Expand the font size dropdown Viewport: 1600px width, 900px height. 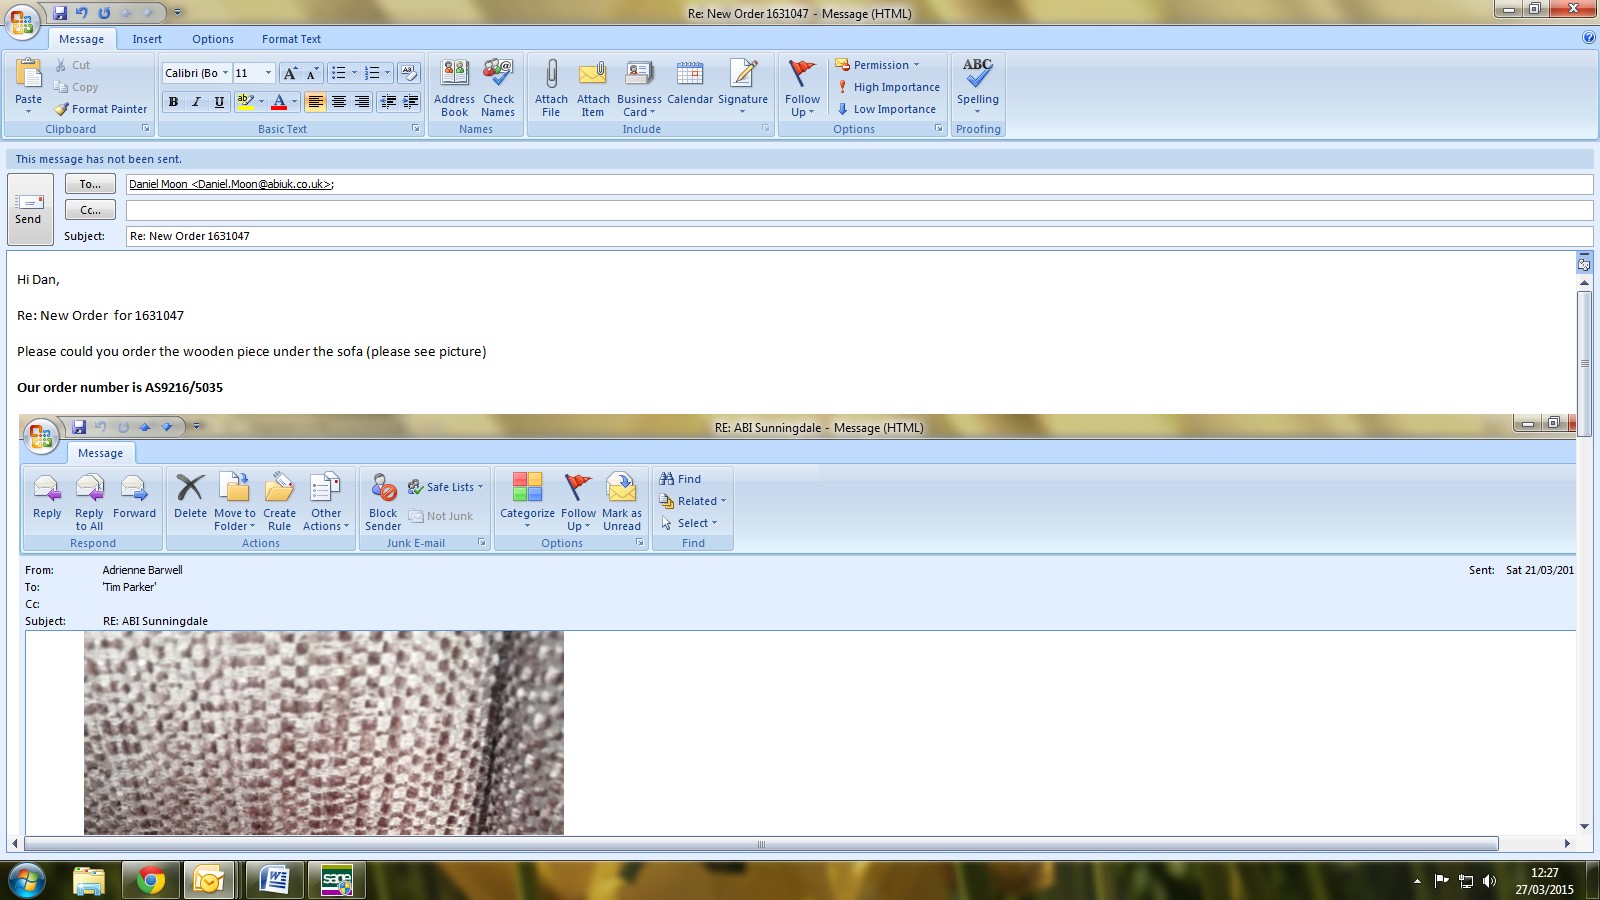pos(268,73)
